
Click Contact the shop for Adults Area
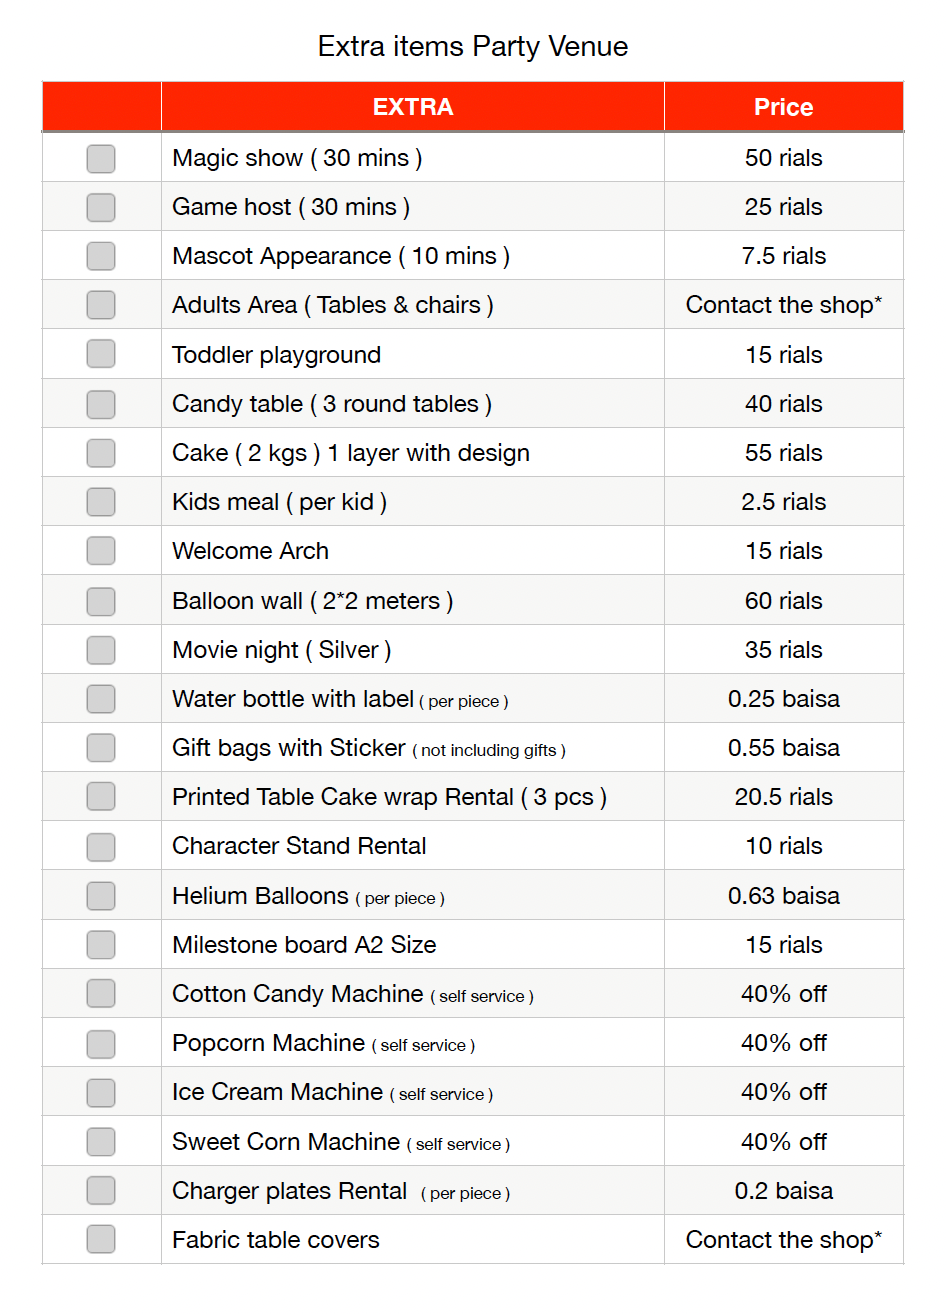[x=783, y=305]
